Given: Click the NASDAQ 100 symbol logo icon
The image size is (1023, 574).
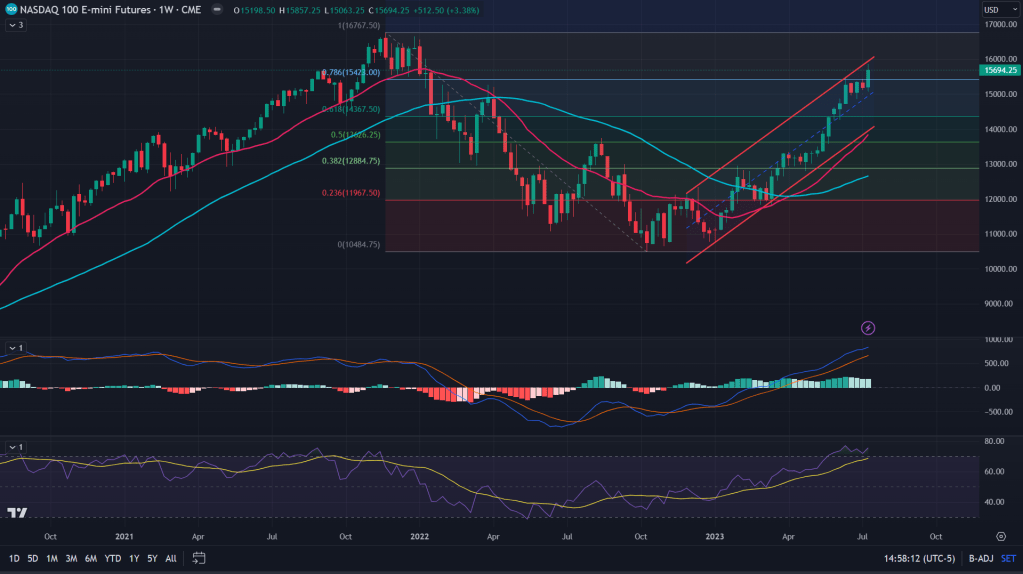Looking at the screenshot, I should (x=11, y=9).
